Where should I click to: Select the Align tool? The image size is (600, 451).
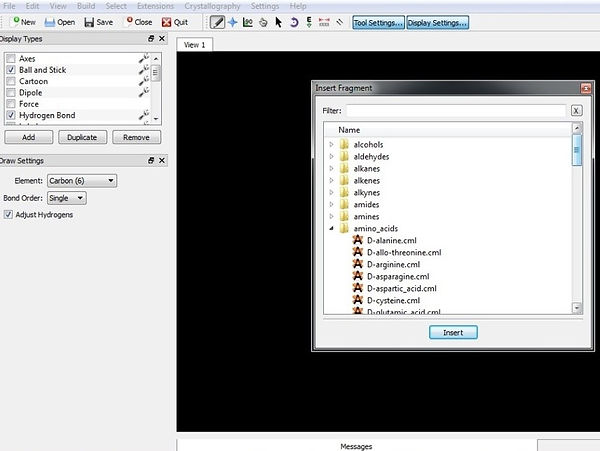(x=339, y=22)
